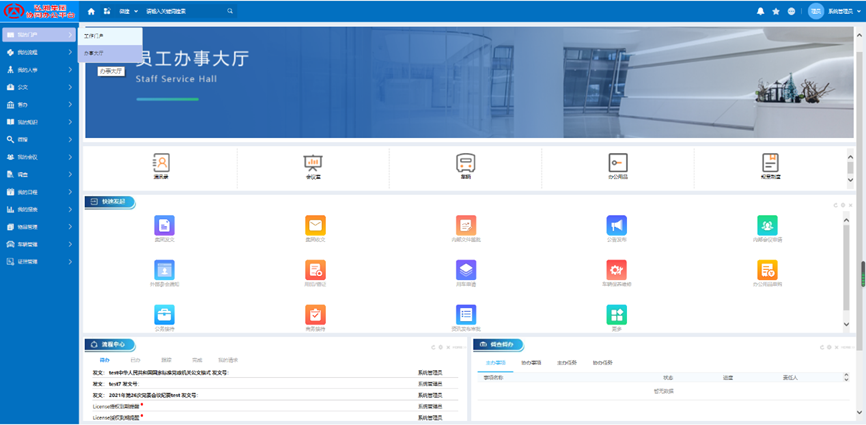866x425 pixels.
Task: Open 我的会议 people icon in sidebar
Action: pyautogui.click(x=10, y=157)
